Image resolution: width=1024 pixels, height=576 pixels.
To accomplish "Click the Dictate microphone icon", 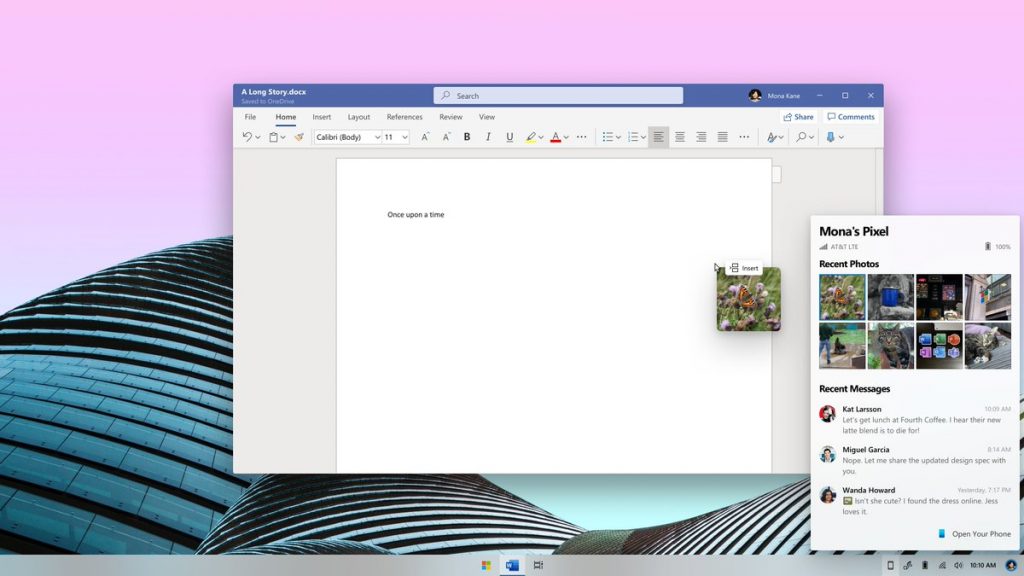I will [x=830, y=136].
